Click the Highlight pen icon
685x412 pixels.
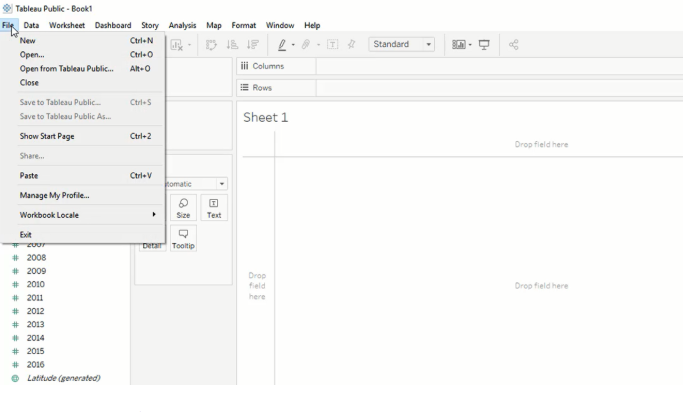click(282, 45)
